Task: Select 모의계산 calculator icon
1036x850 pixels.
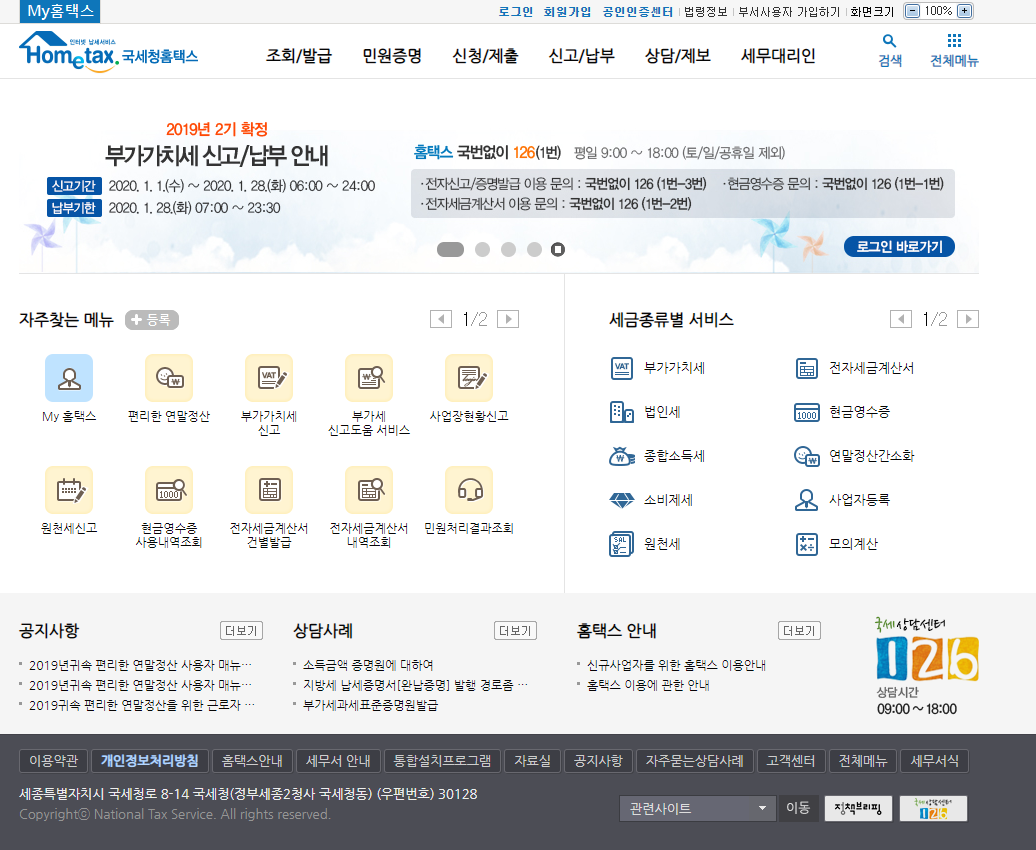Action: coord(807,544)
